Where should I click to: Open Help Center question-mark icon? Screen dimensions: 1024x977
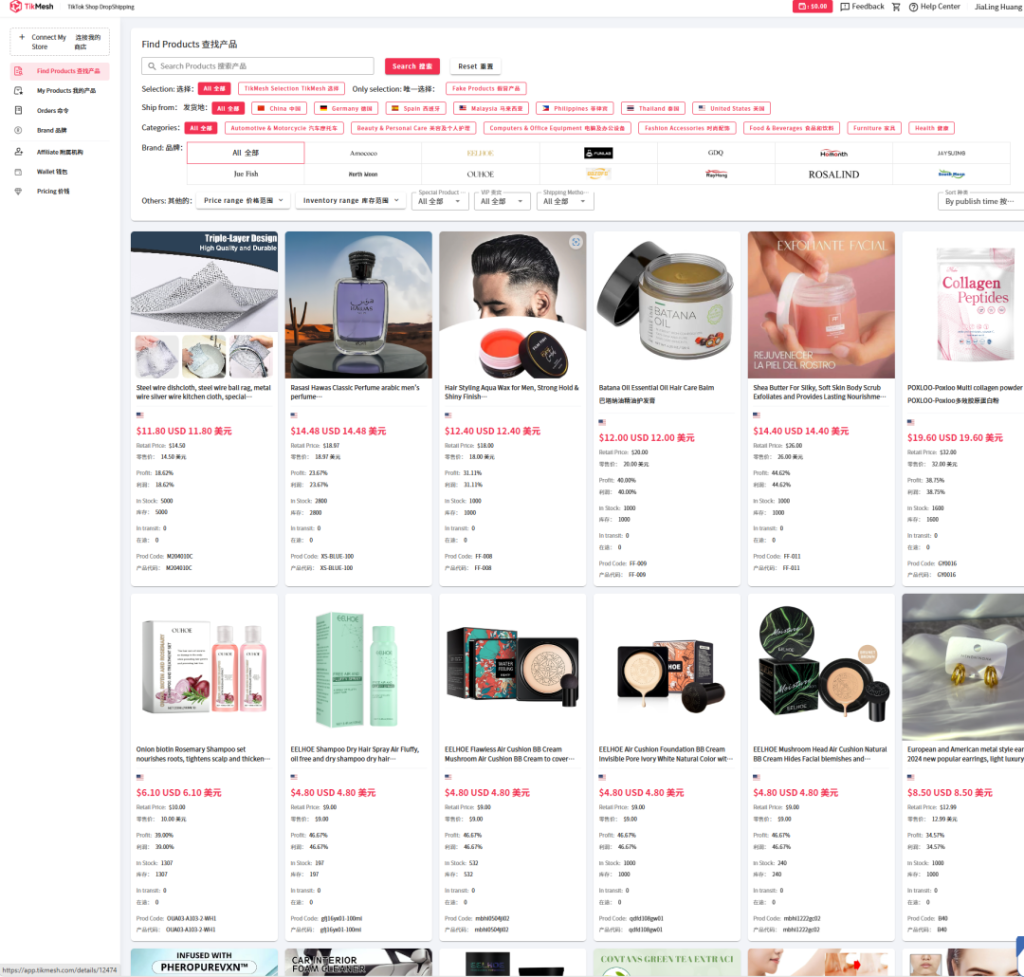(914, 7)
